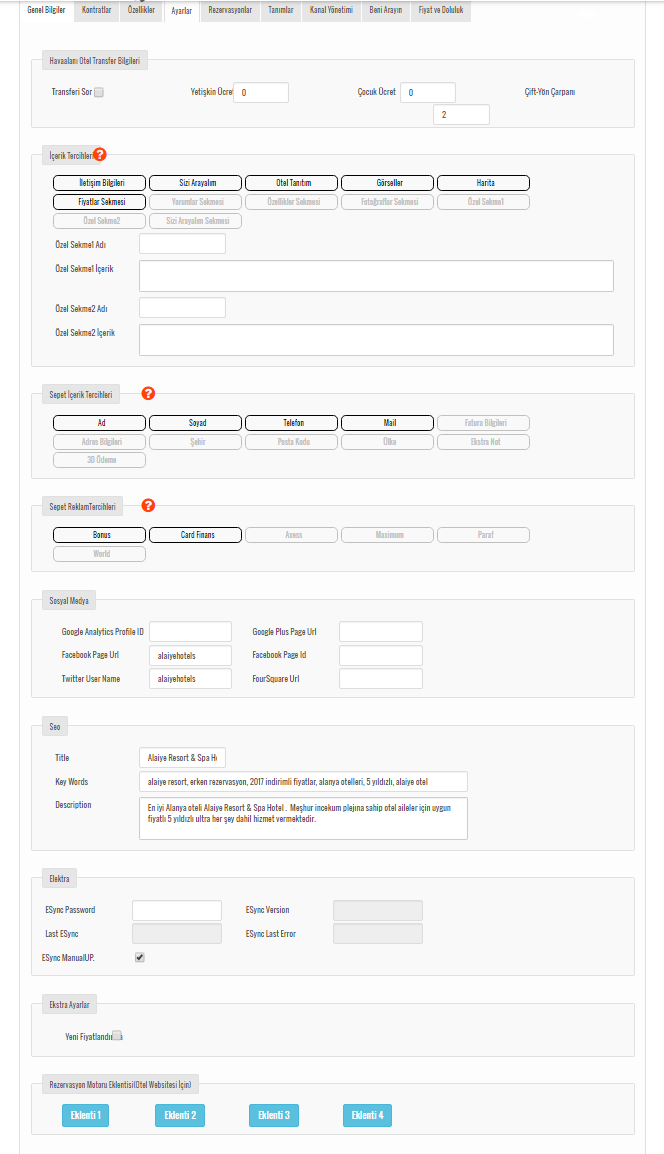Click the FourSquare Url field
The width and height of the screenshot is (664, 1154).
(x=381, y=679)
